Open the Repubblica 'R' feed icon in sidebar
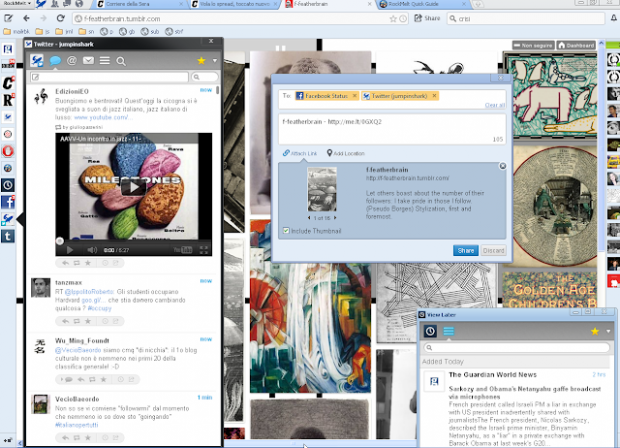Viewport: 620px width, 448px height. 8,100
